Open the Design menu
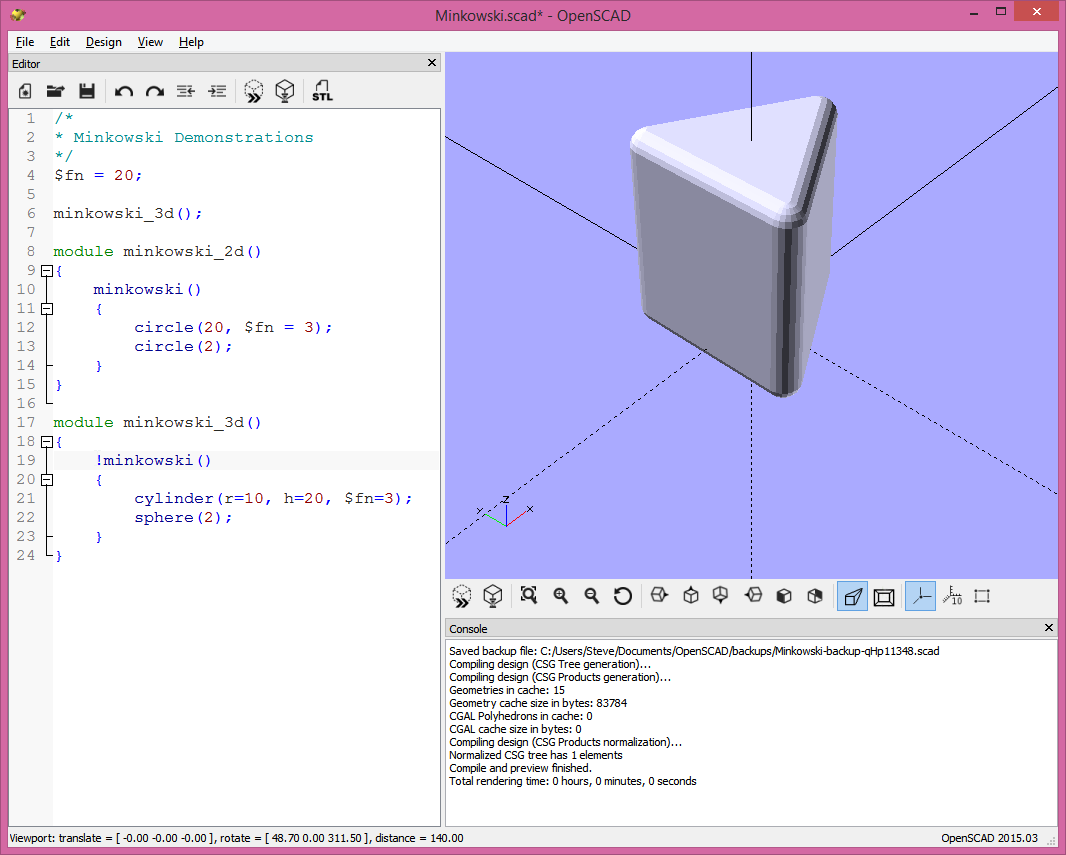 (103, 42)
